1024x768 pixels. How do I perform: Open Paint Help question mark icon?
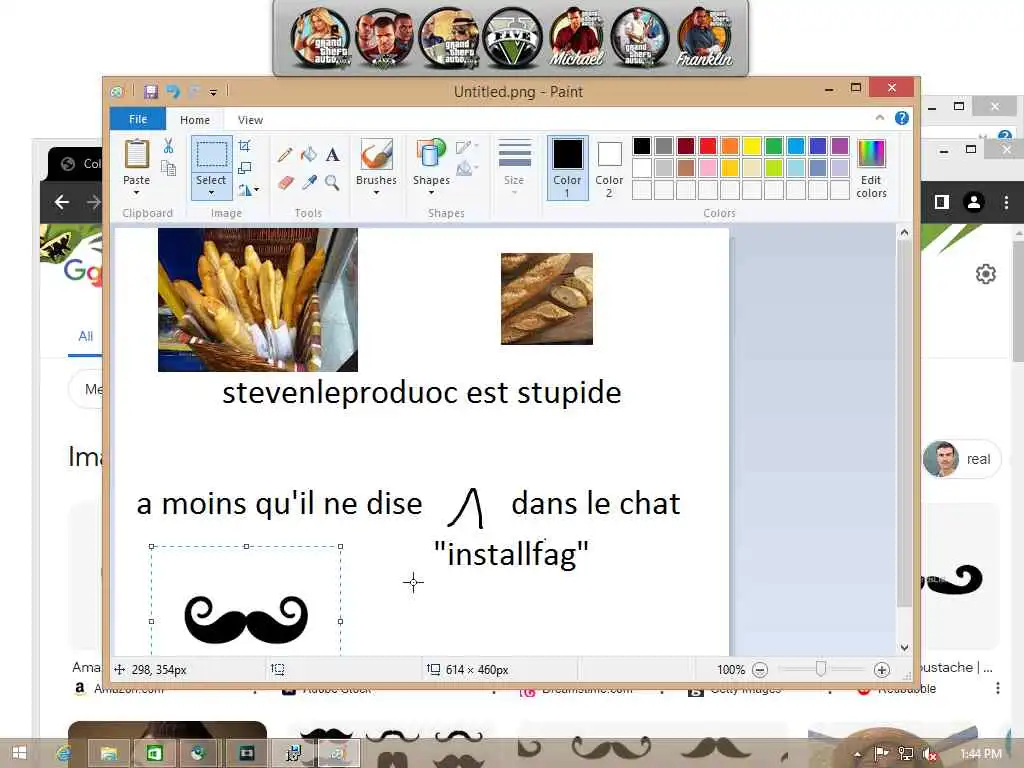click(x=902, y=118)
